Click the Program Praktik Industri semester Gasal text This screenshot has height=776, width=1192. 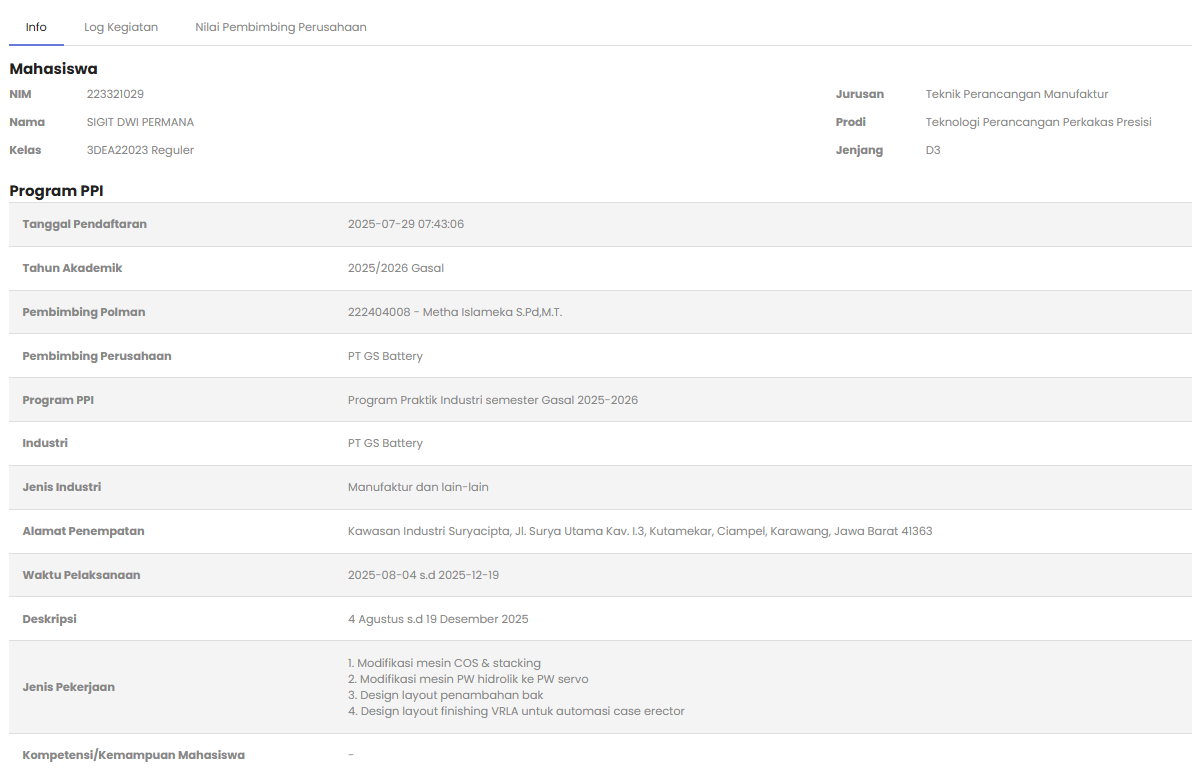492,400
